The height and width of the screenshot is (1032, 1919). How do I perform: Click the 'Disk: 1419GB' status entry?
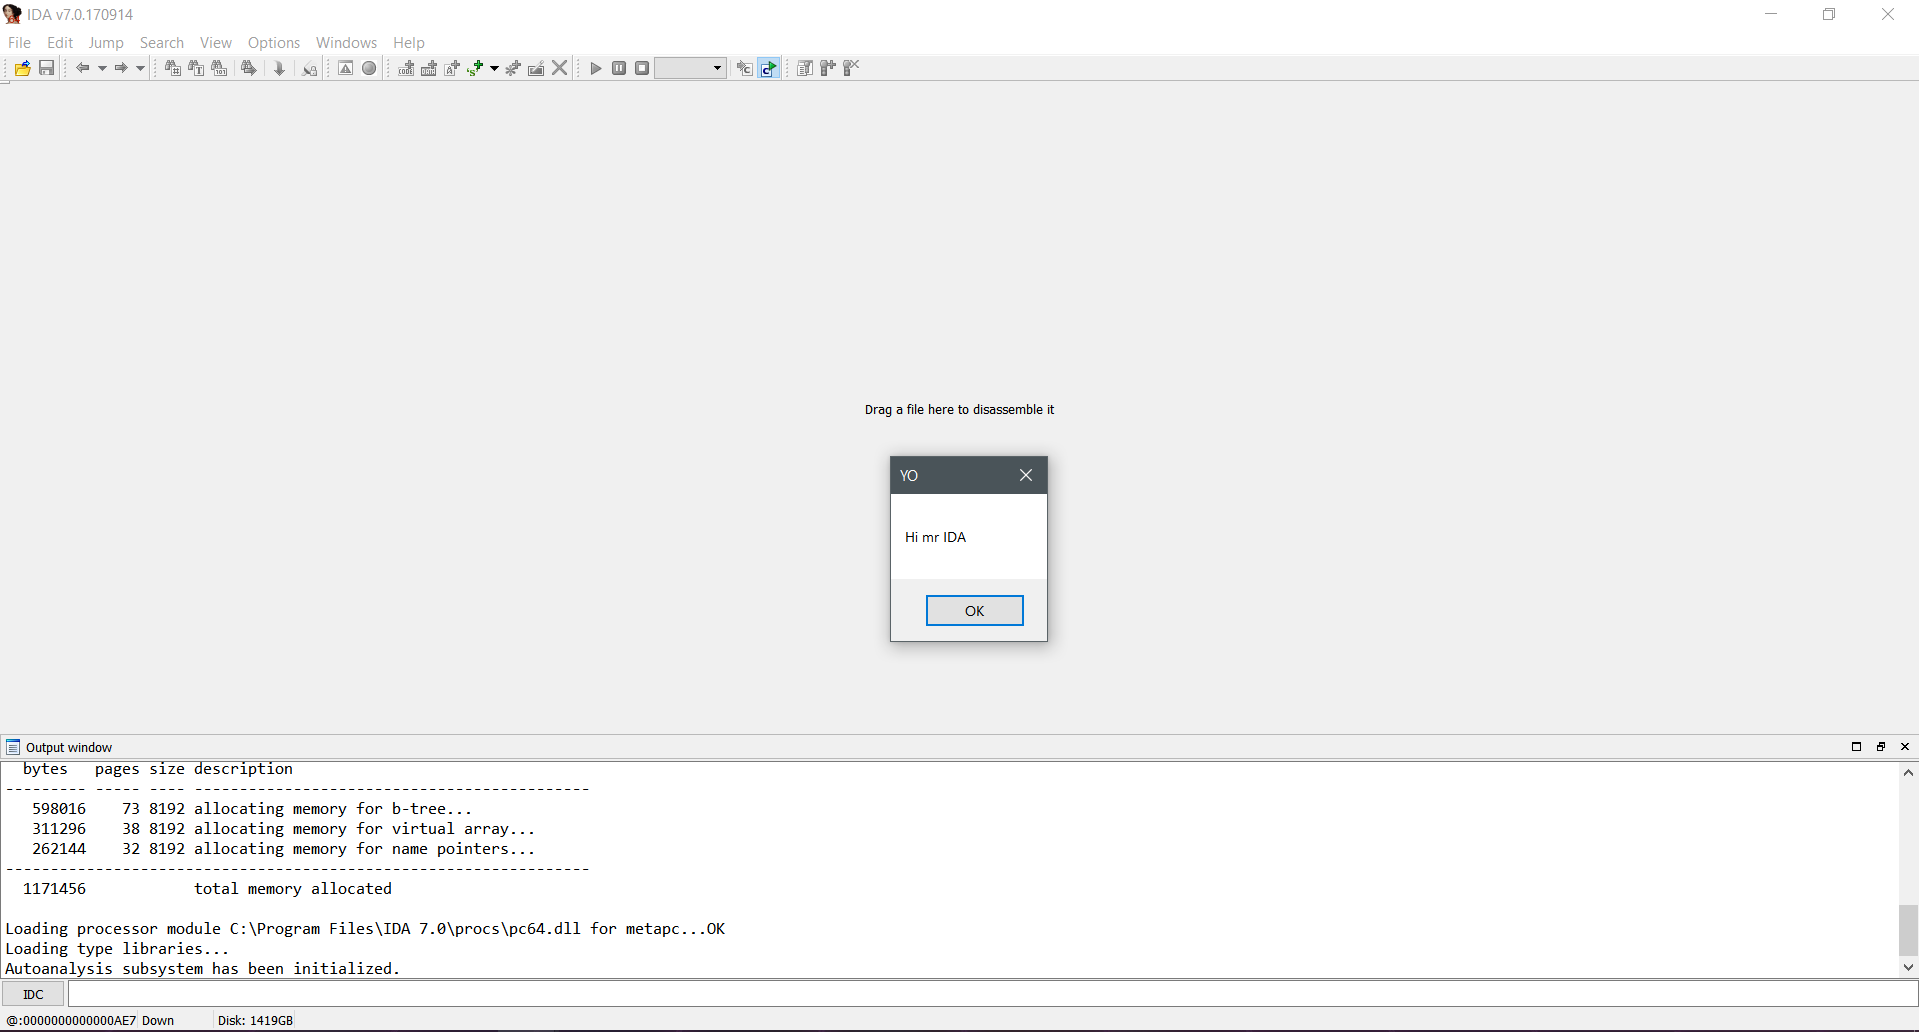(255, 1021)
